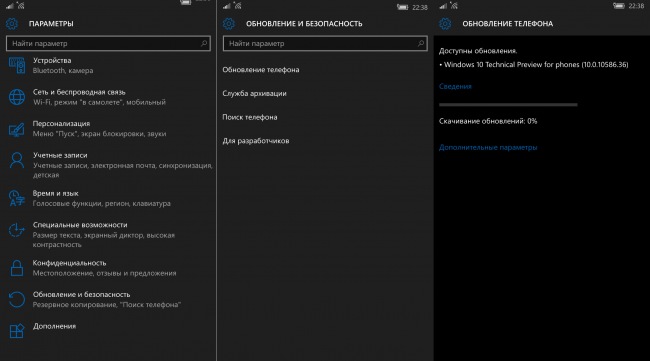
Task: Open the Обновление и безопасность category label
Action: [x=81, y=294]
